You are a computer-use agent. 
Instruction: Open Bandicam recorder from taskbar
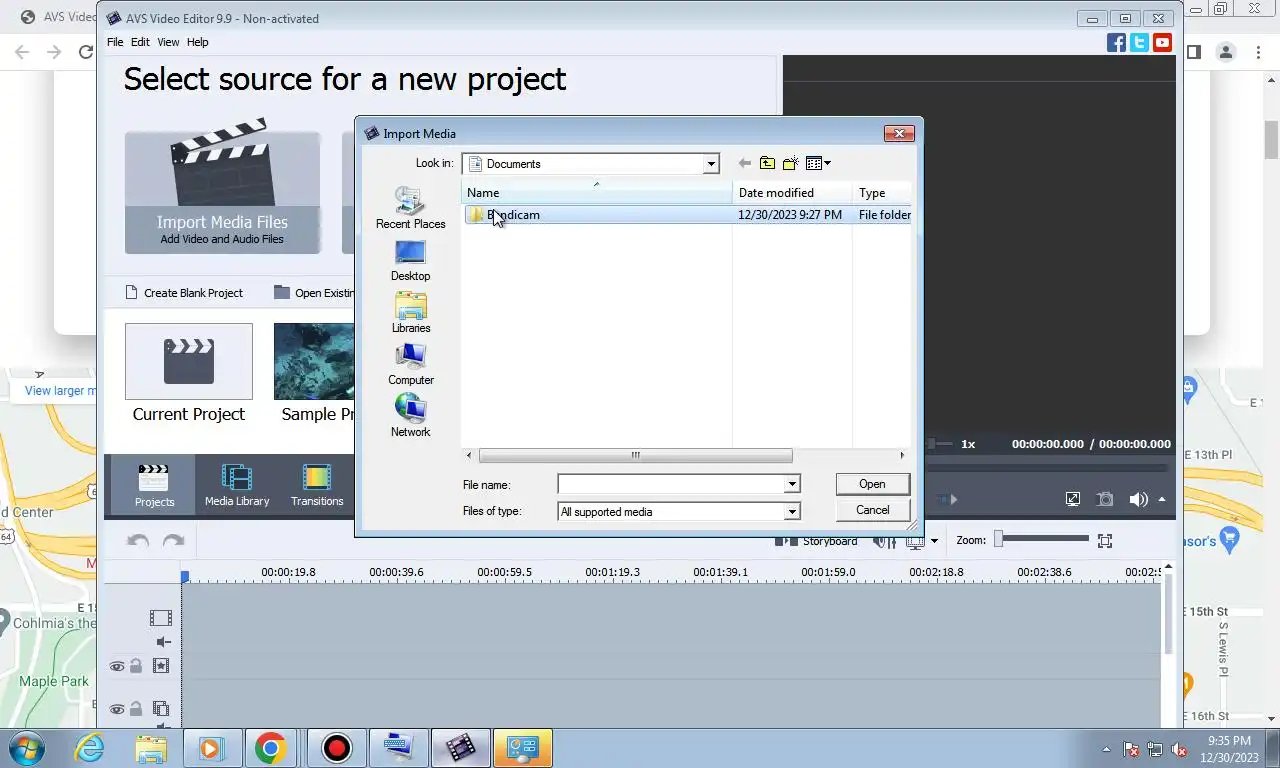(337, 748)
